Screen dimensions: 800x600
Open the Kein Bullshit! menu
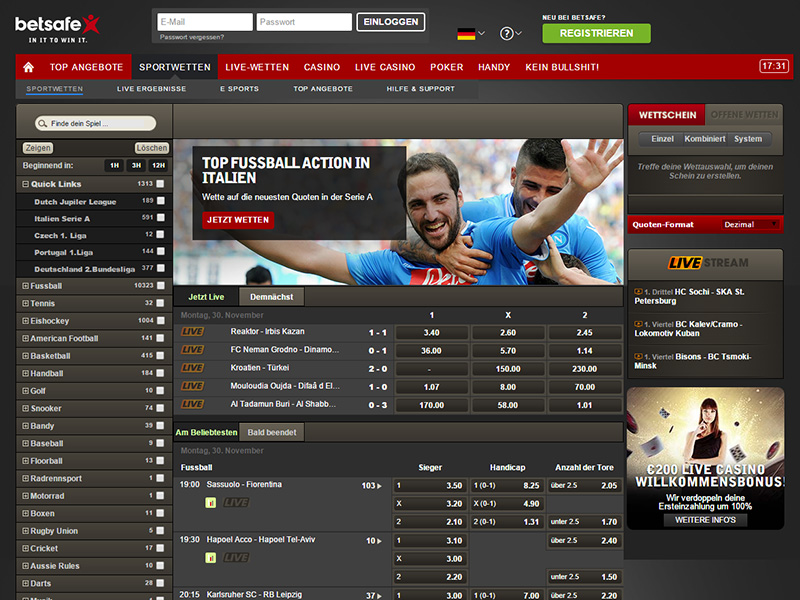pyautogui.click(x=562, y=67)
